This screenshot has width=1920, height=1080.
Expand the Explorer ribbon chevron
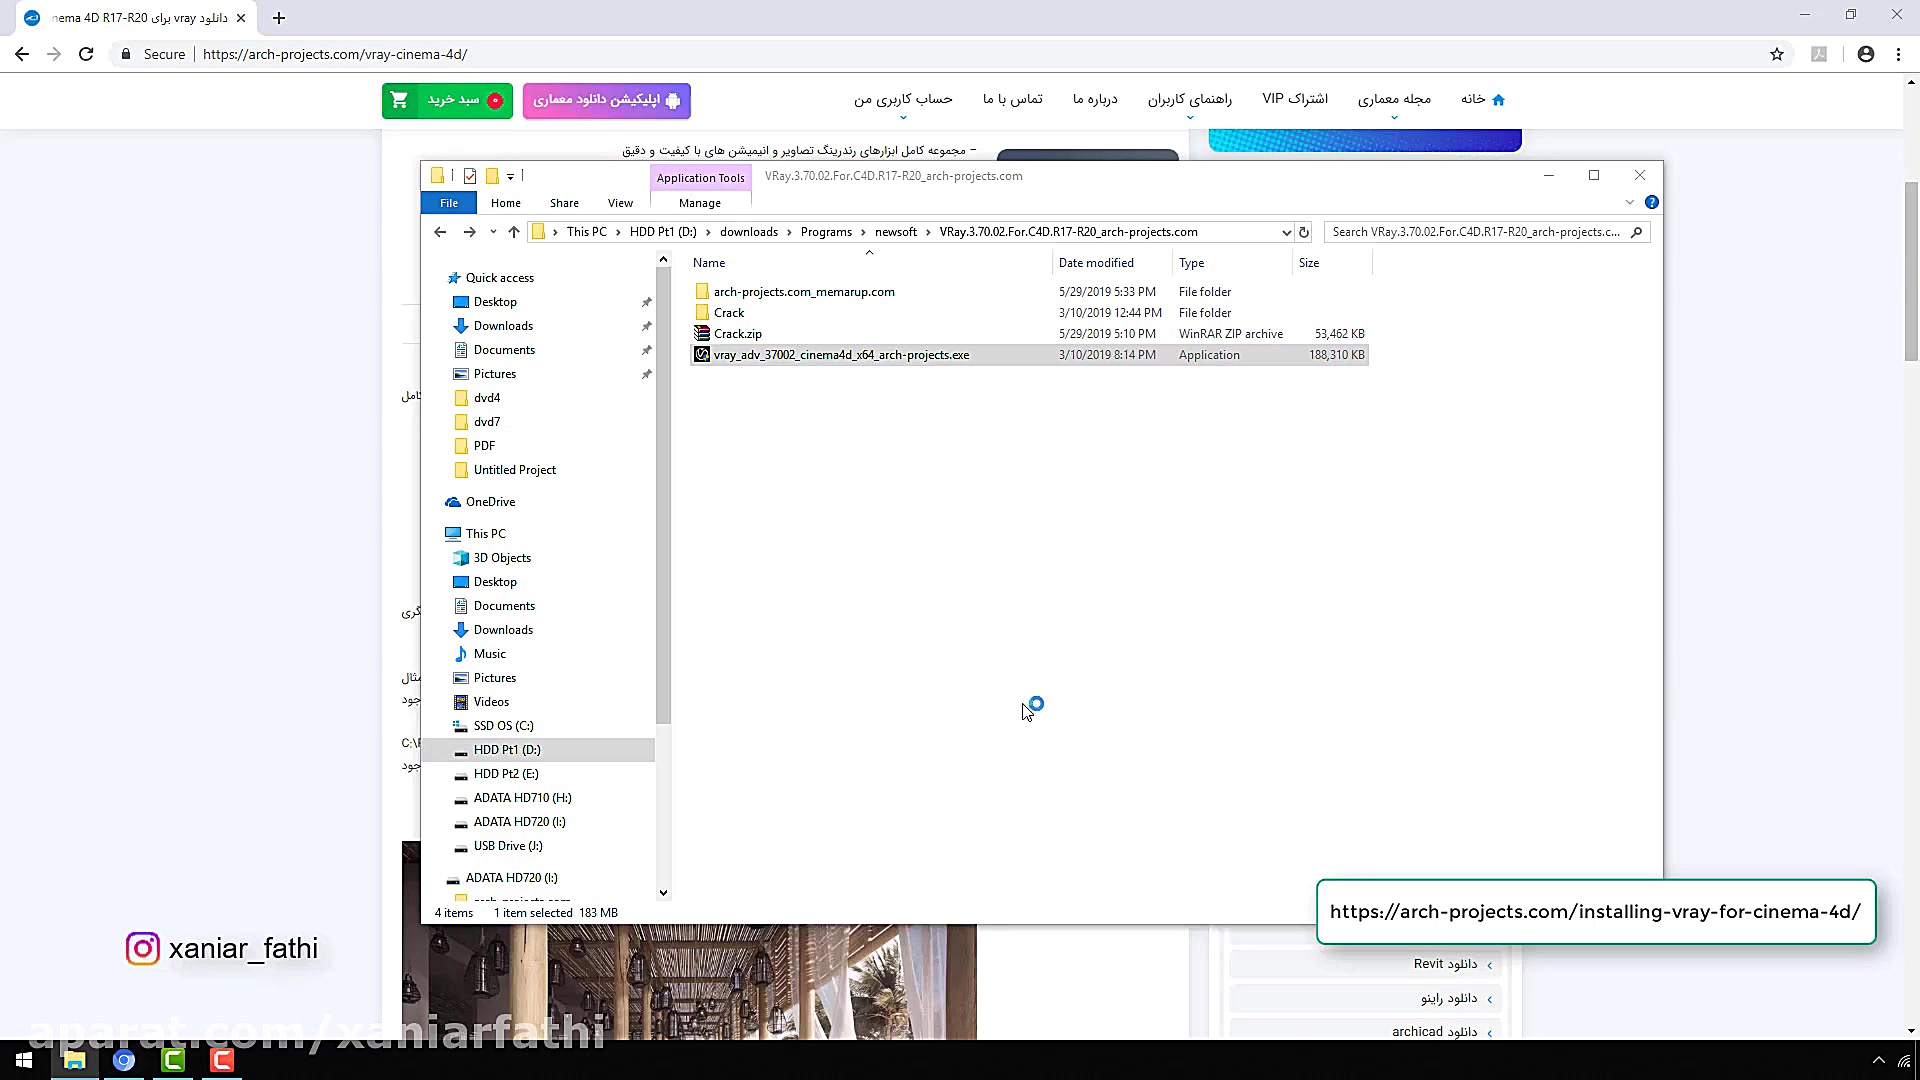tap(1630, 202)
